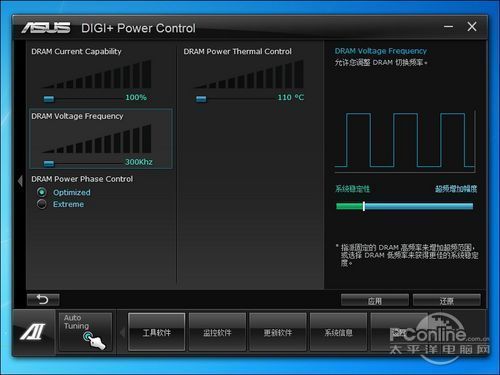
Task: Select Extreme power phase control
Action: tap(42, 204)
